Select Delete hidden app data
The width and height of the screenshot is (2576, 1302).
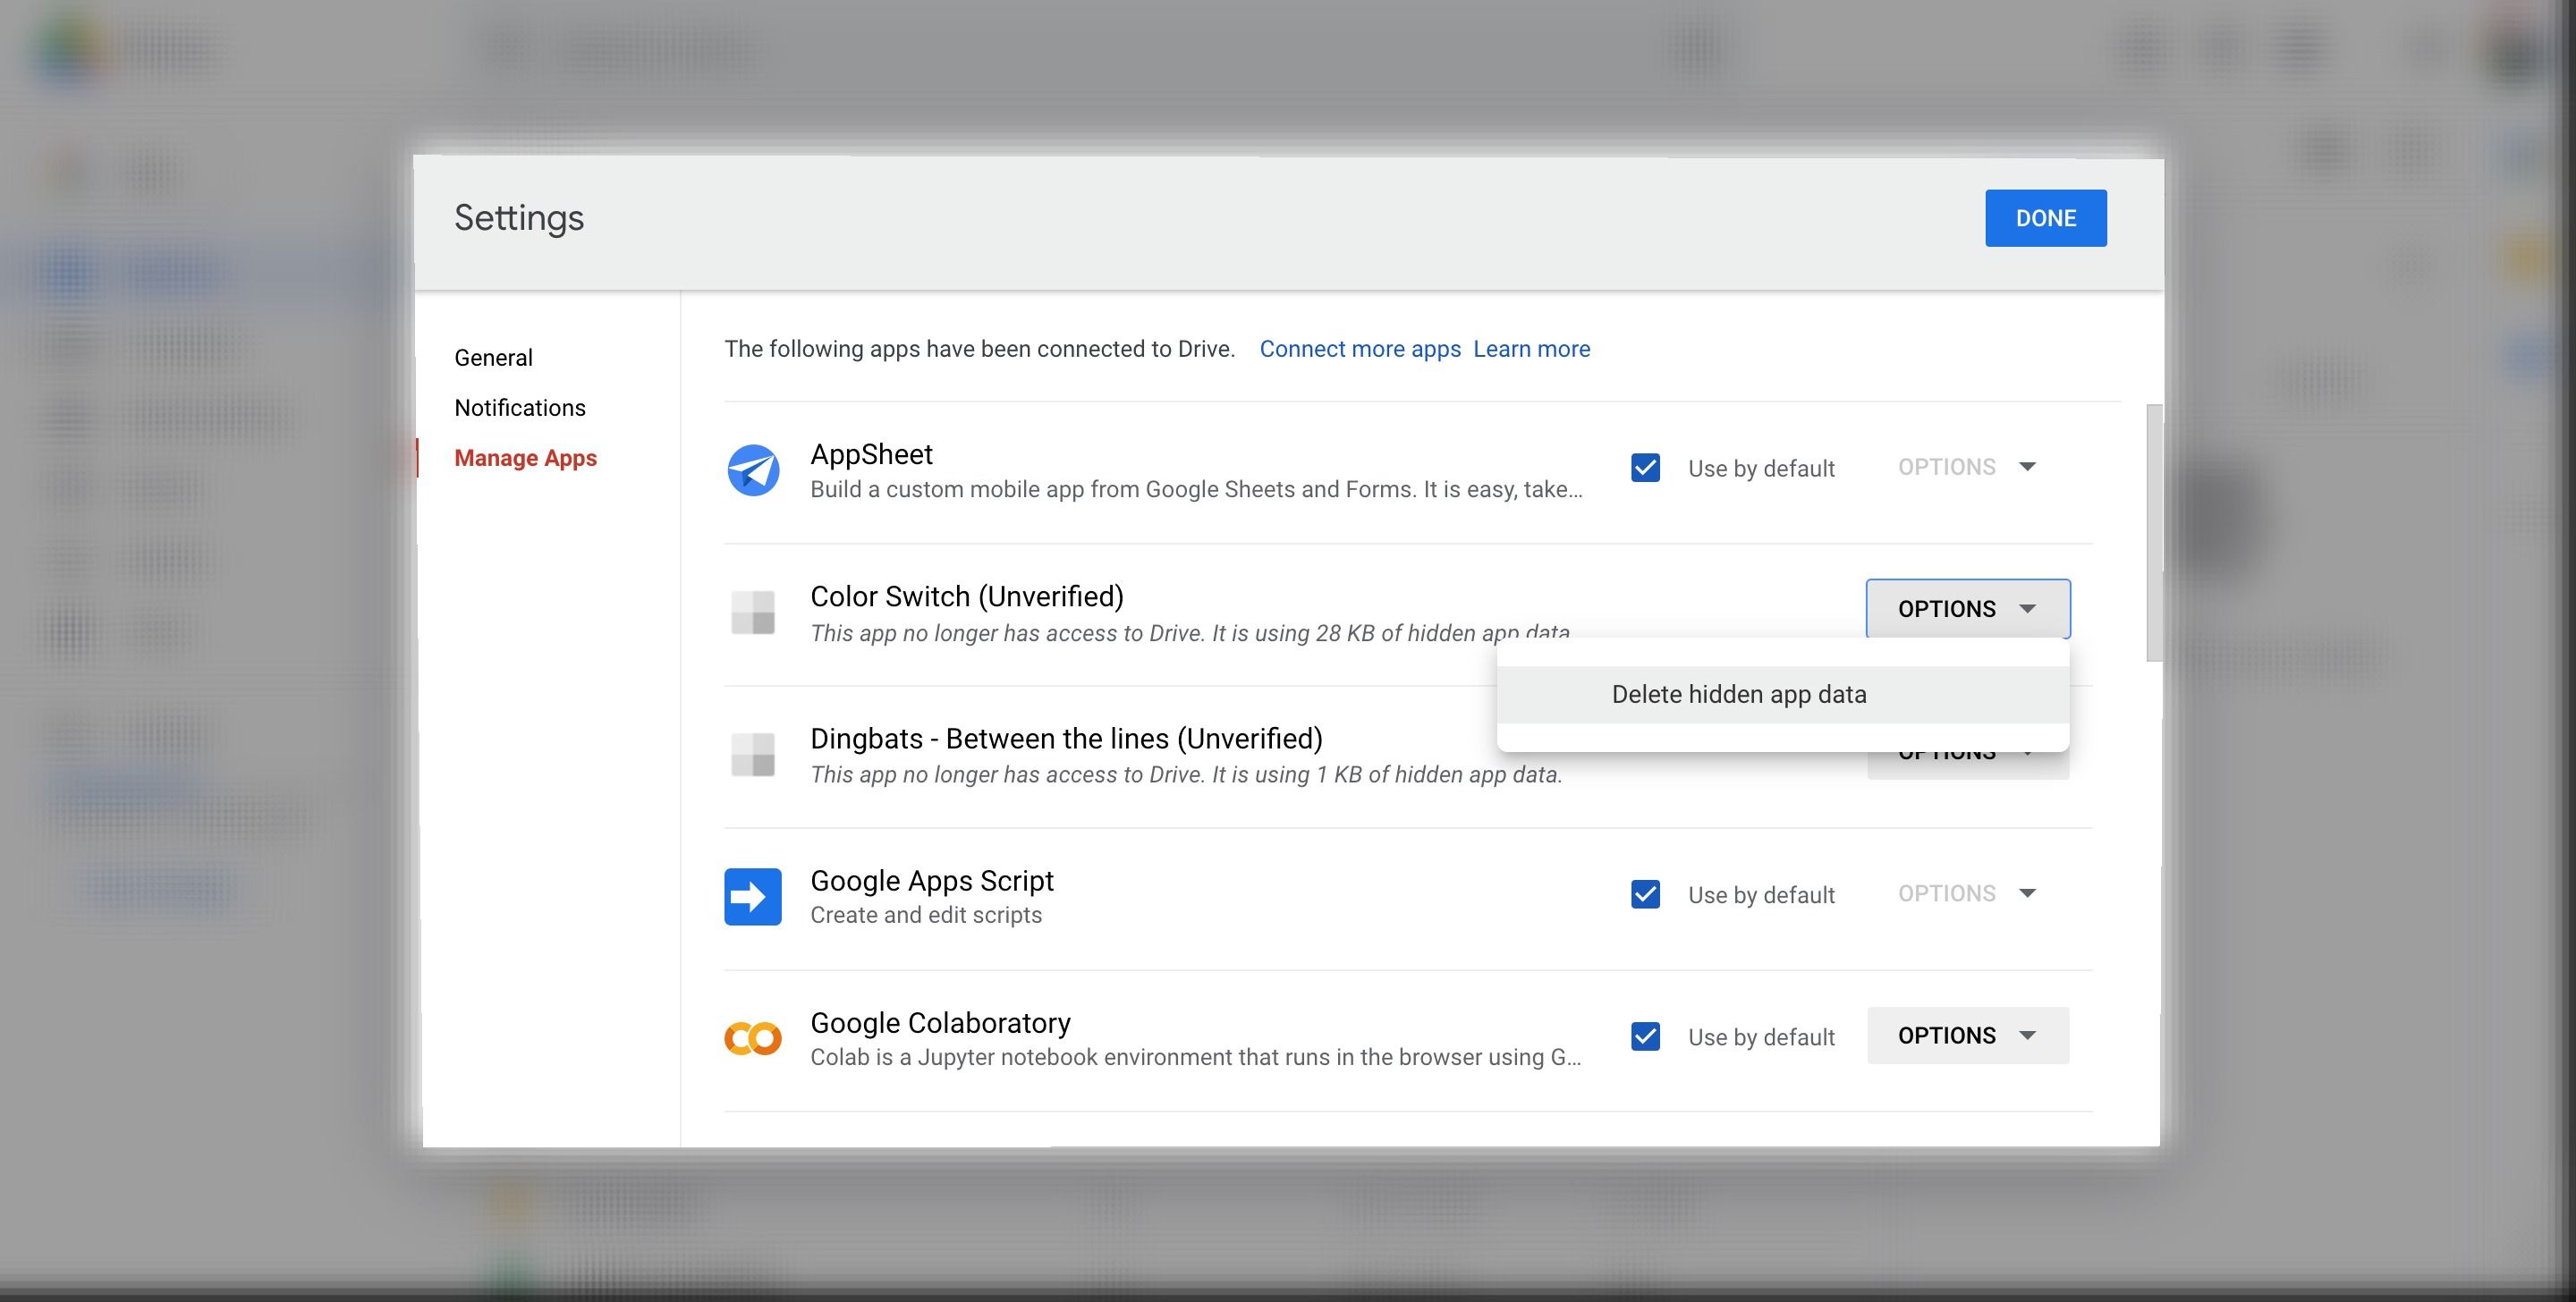pos(1739,694)
